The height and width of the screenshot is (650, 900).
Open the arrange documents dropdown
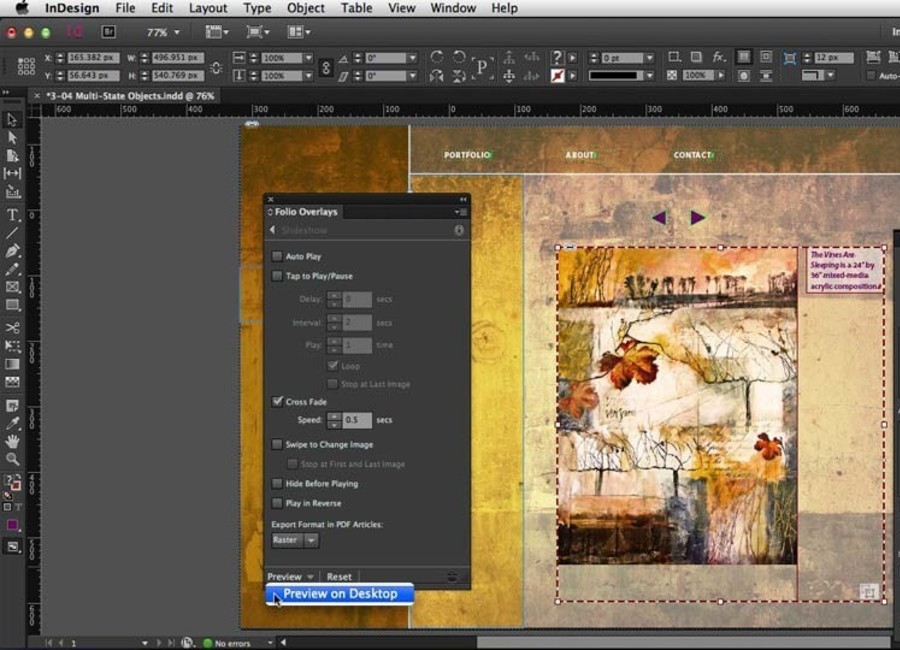(x=299, y=32)
